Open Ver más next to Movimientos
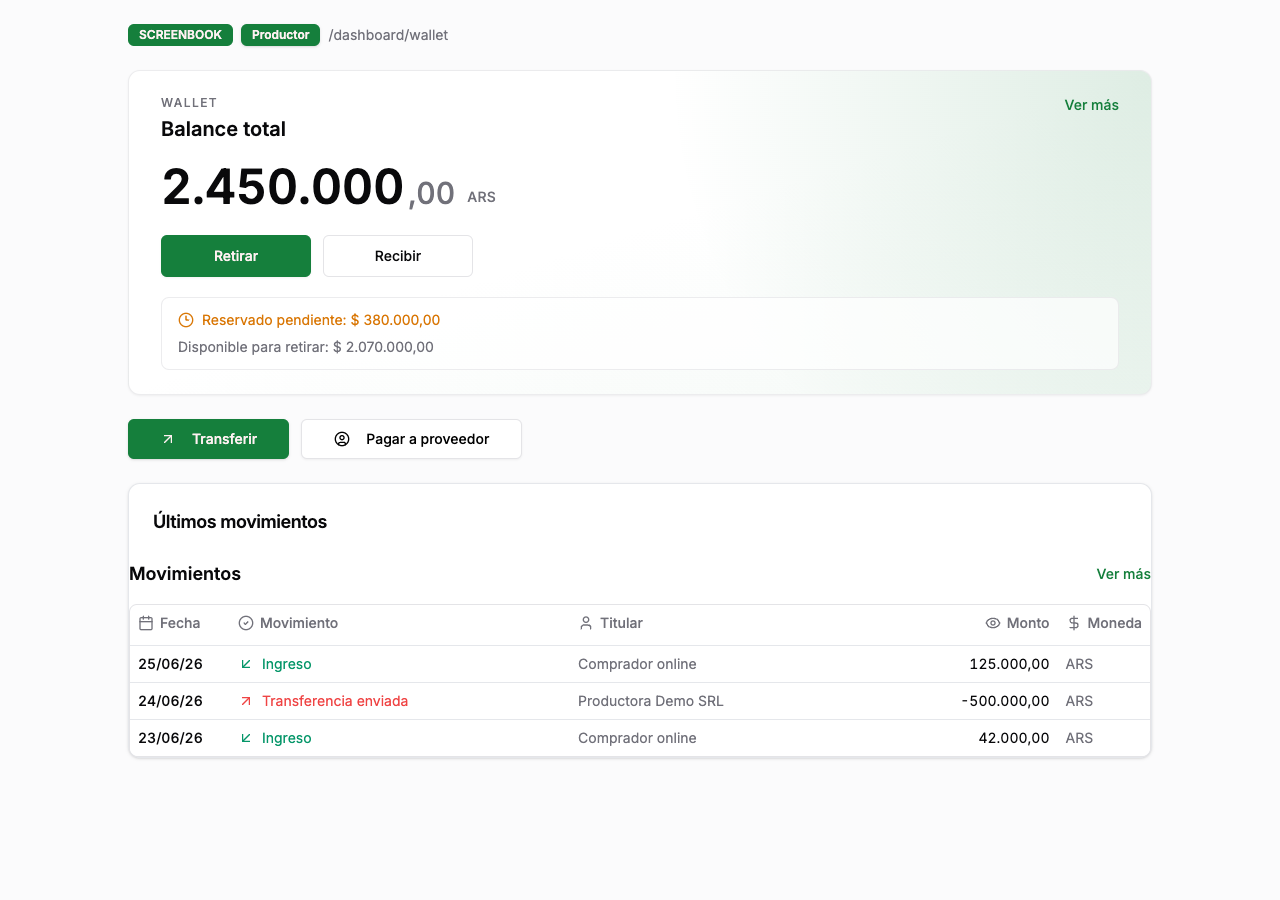The width and height of the screenshot is (1280, 900). (1124, 574)
